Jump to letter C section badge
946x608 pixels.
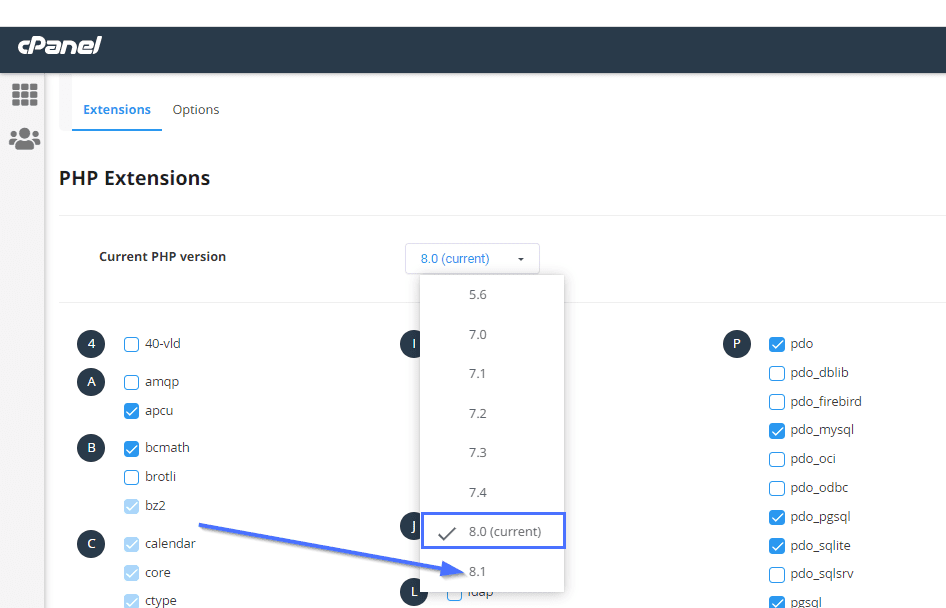click(x=91, y=544)
